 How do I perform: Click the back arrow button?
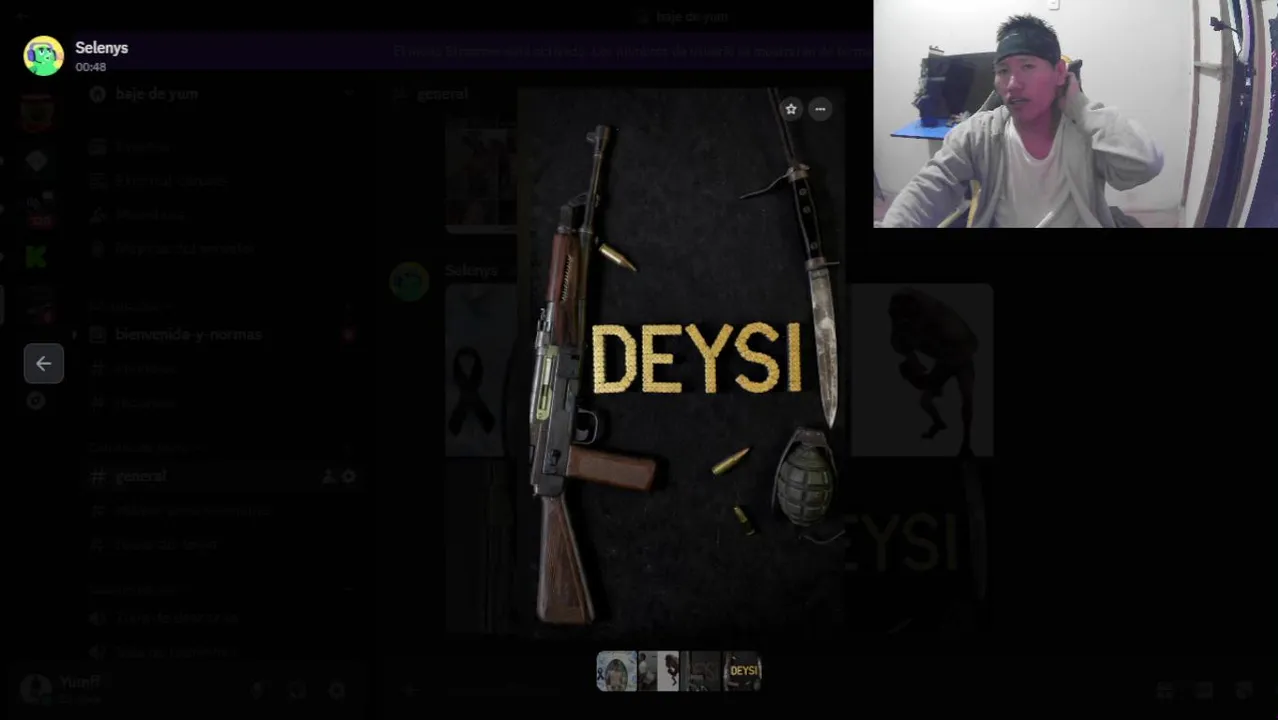(44, 364)
